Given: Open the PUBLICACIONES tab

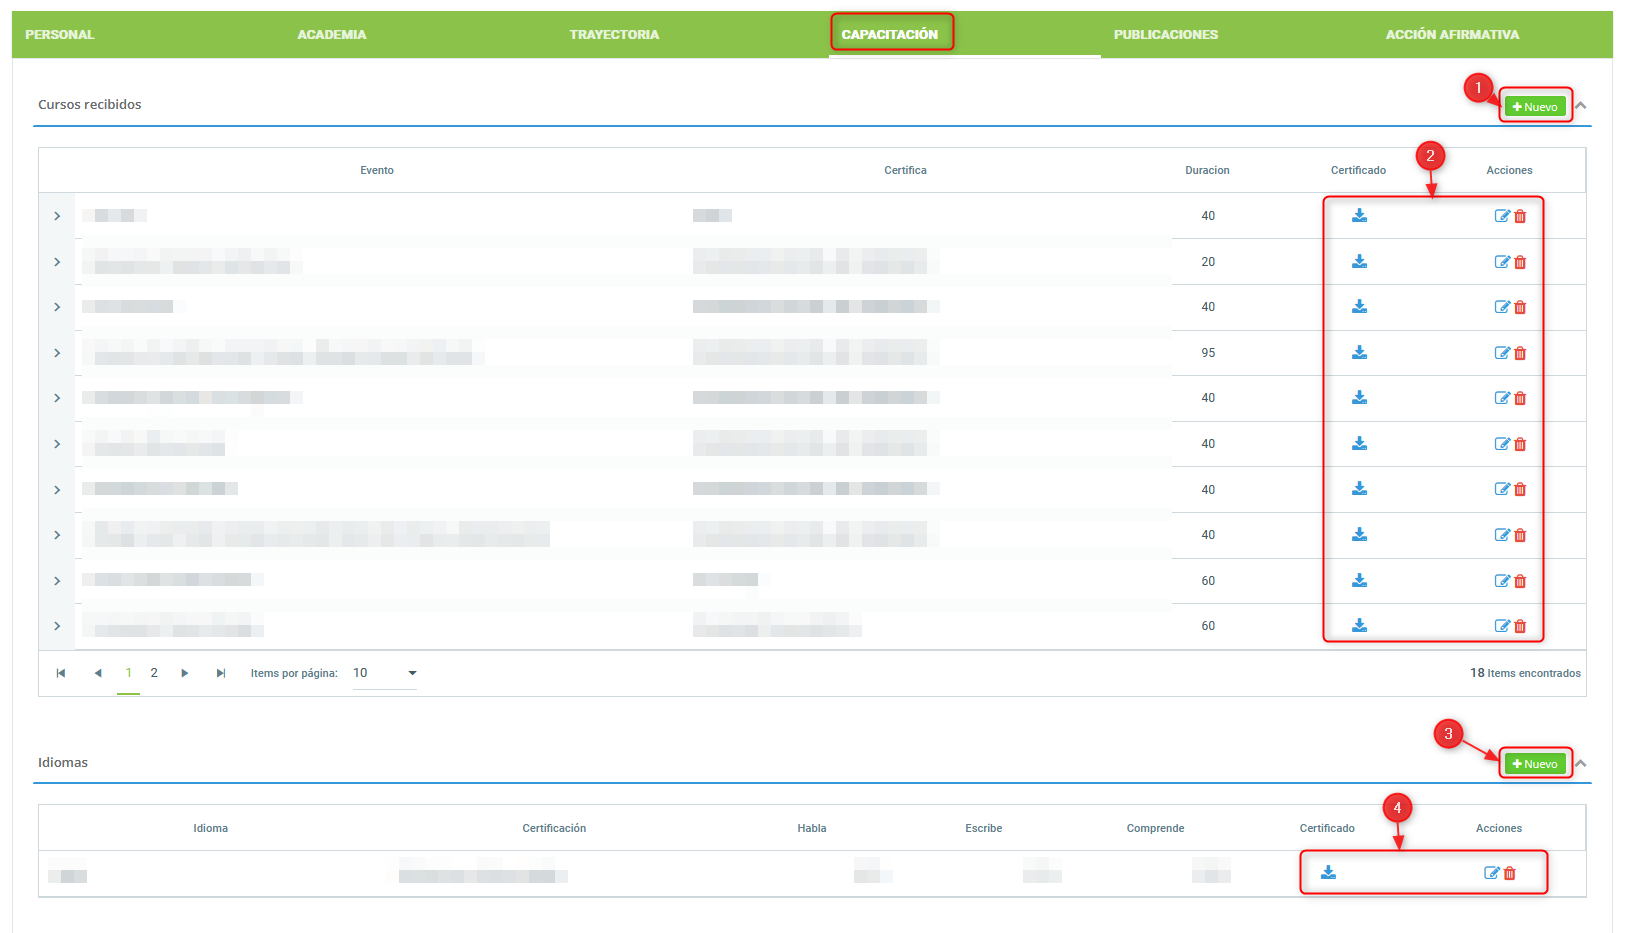Looking at the screenshot, I should [x=1166, y=35].
